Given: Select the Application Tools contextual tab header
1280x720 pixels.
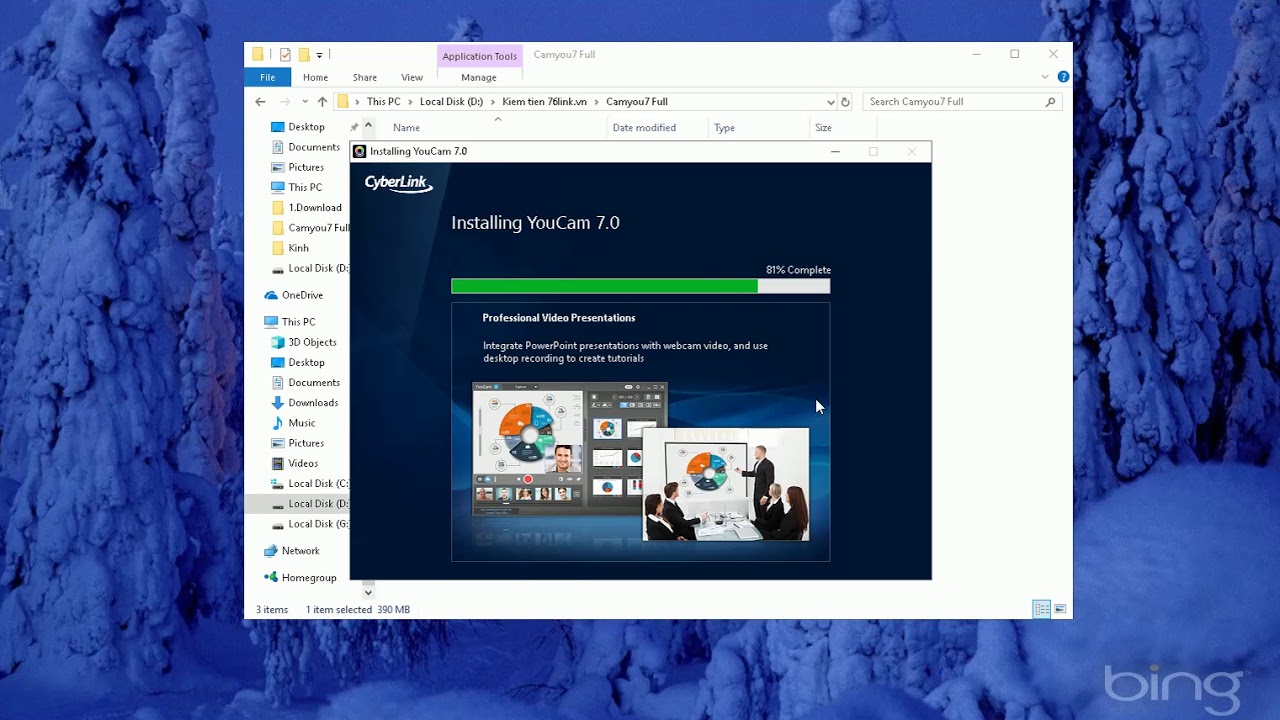Looking at the screenshot, I should (480, 56).
